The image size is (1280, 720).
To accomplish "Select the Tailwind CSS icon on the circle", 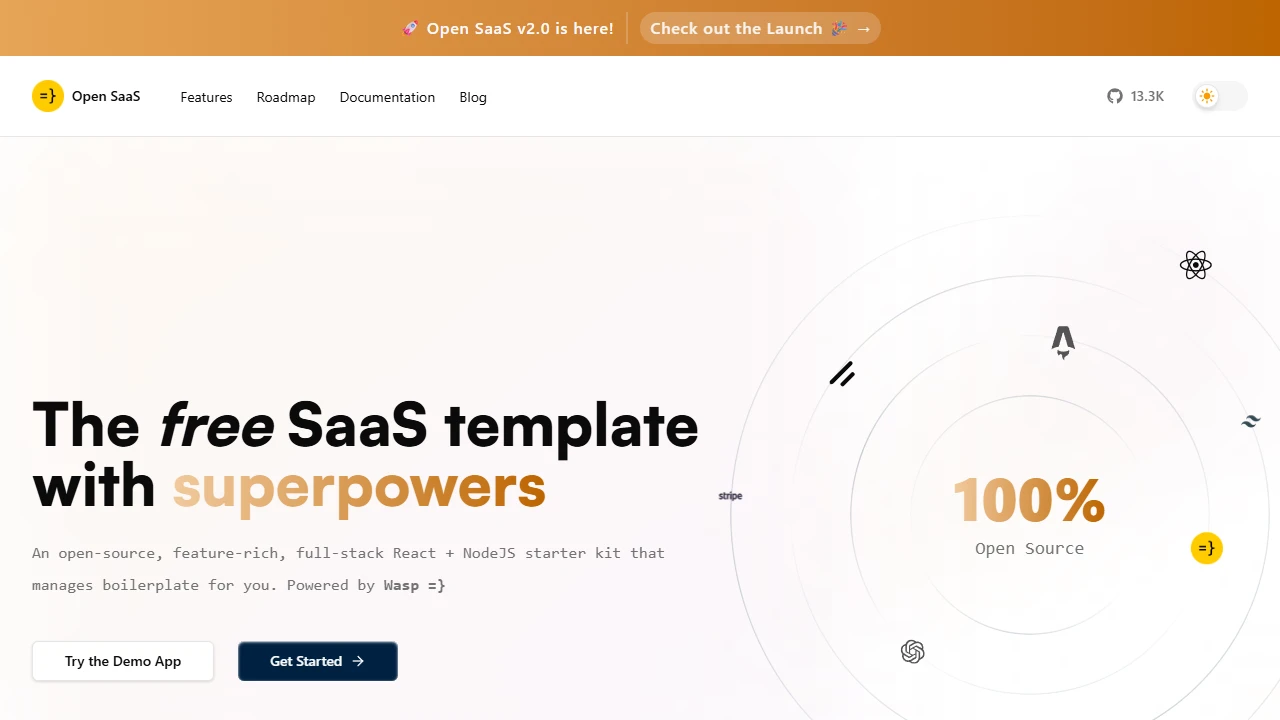I will pyautogui.click(x=1250, y=421).
